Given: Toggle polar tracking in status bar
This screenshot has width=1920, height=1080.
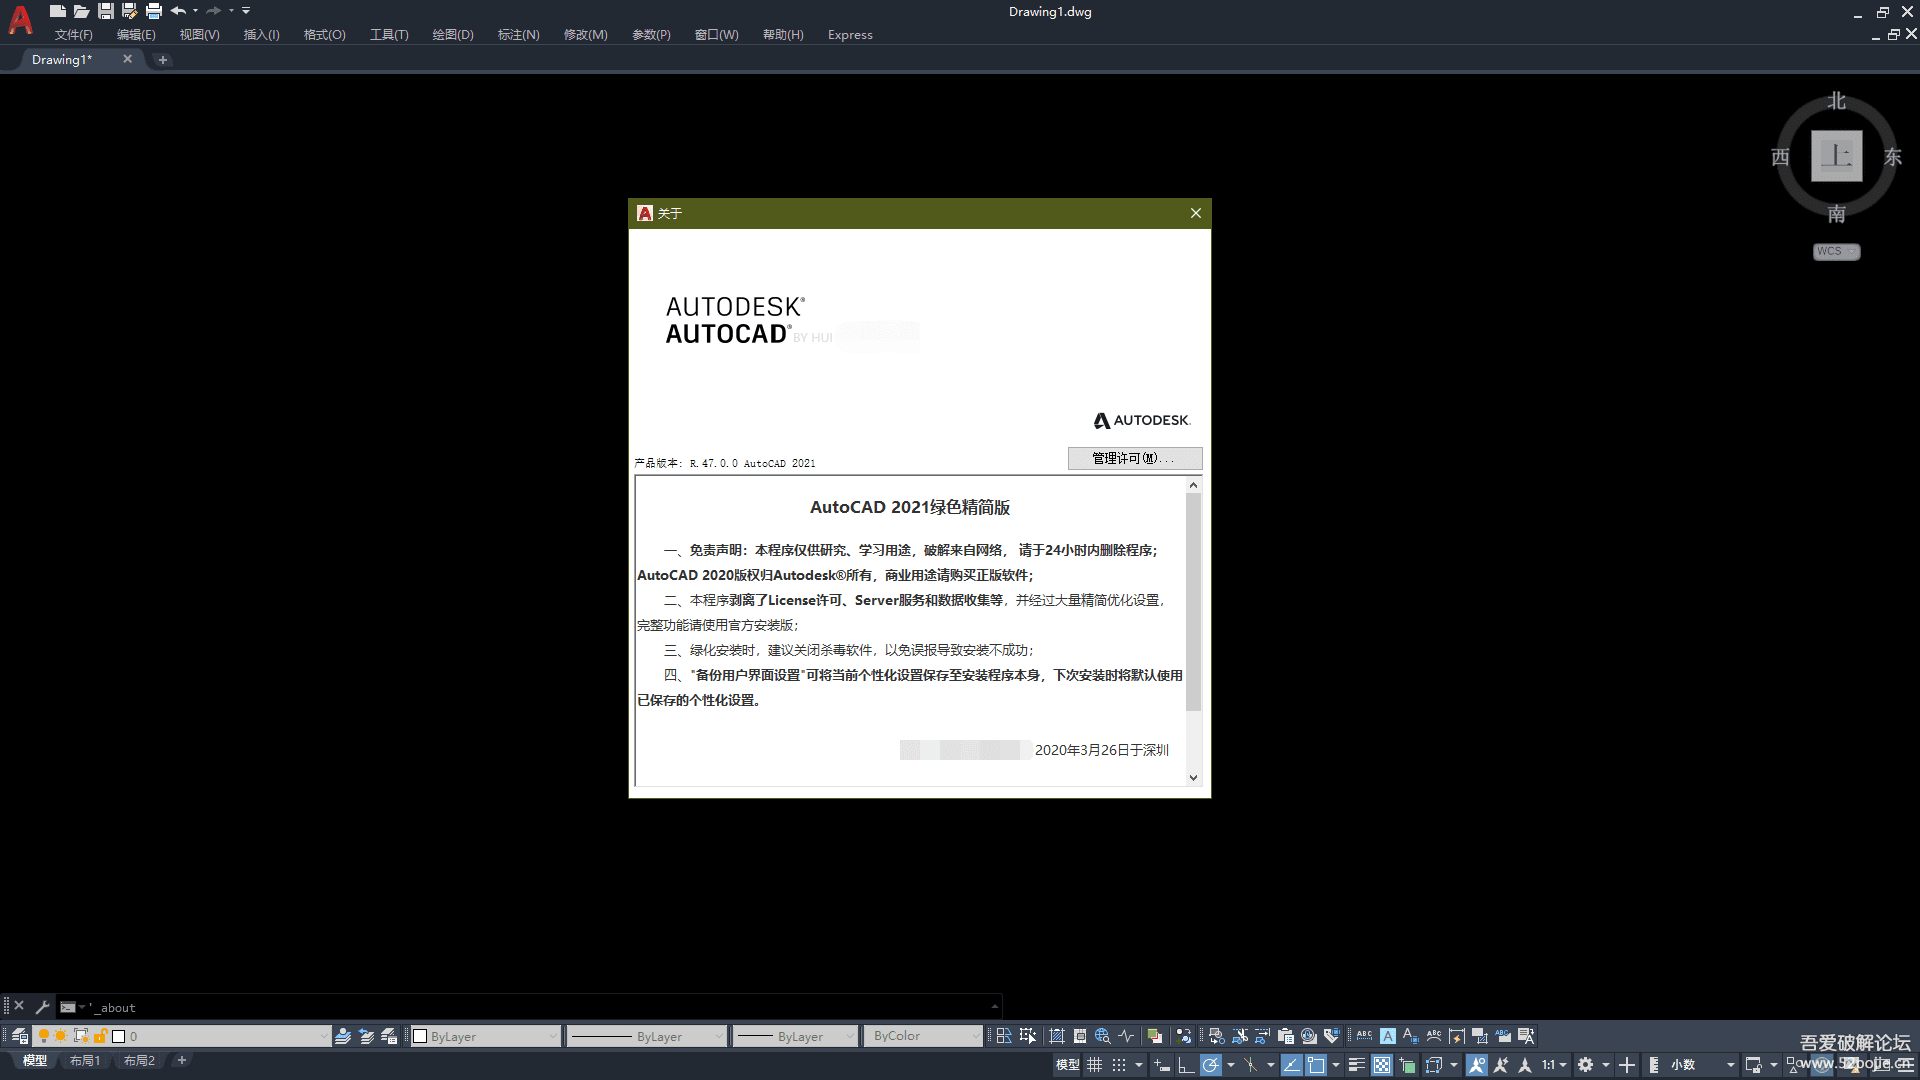Looking at the screenshot, I should pos(1210,1065).
